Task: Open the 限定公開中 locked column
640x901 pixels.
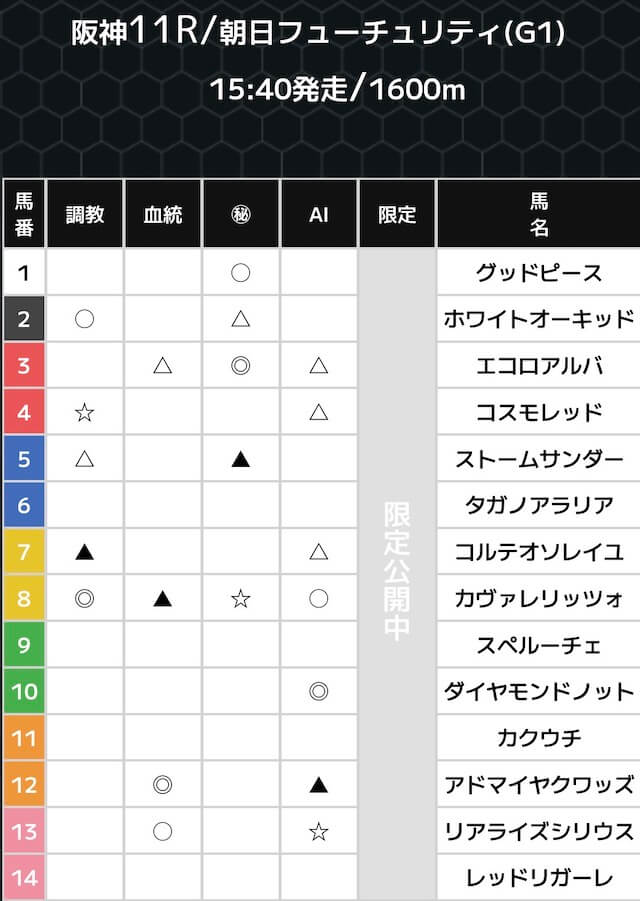Action: 397,570
